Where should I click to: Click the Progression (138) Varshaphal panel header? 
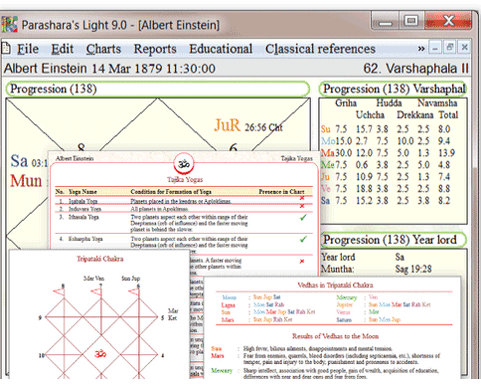393,89
